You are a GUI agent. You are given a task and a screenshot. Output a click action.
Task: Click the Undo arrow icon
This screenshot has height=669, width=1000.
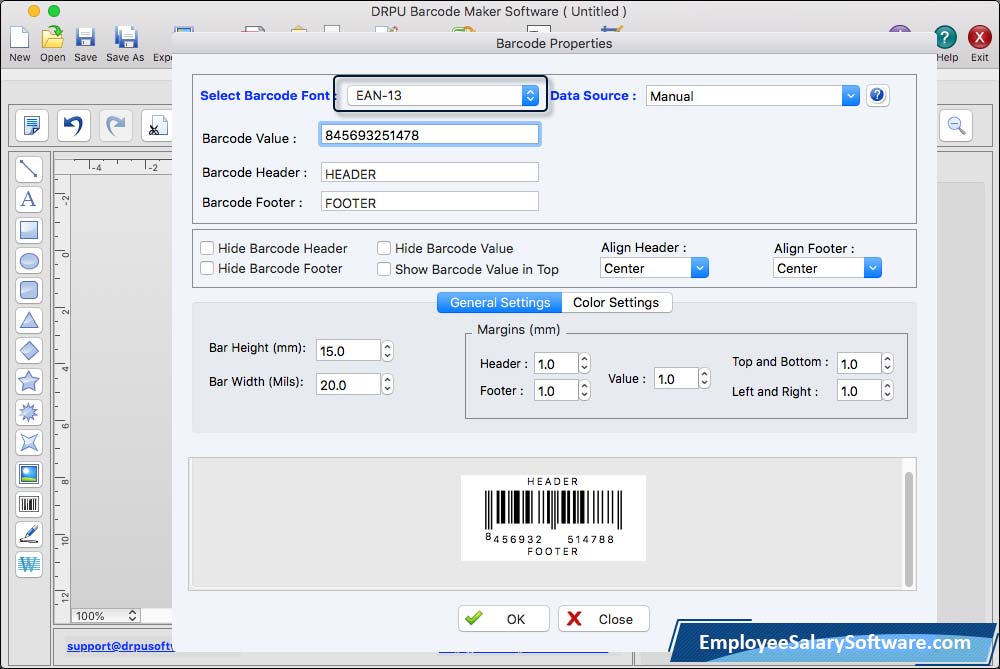click(73, 125)
